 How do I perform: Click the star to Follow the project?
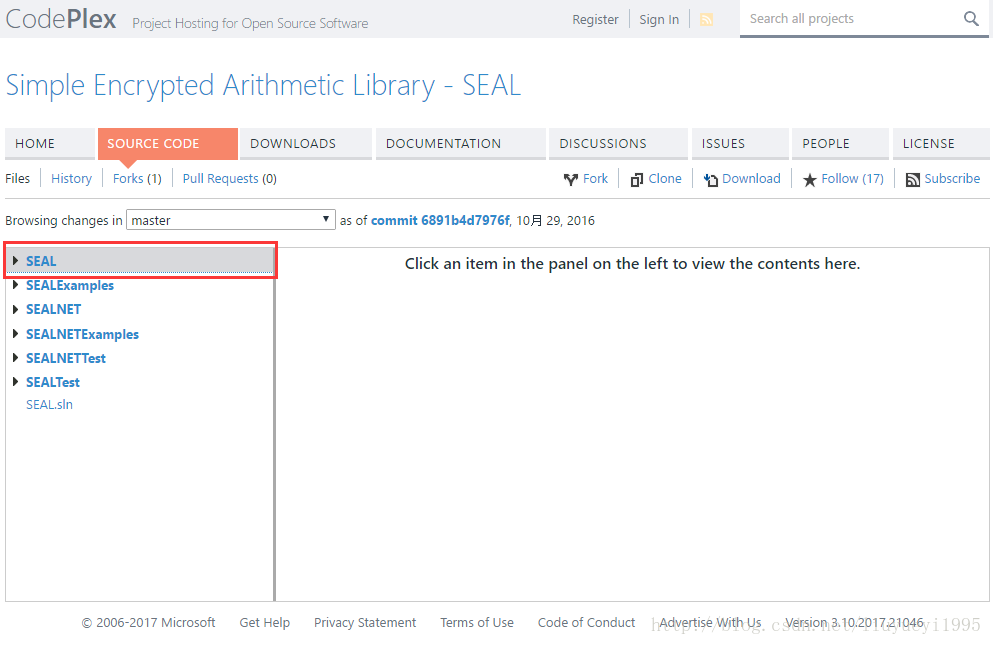point(810,178)
